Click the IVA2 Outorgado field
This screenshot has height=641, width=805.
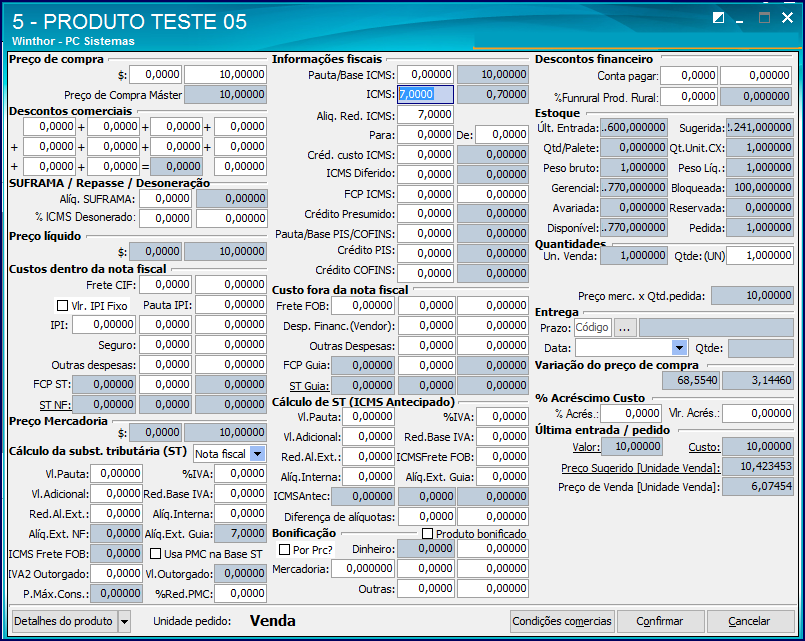(116, 574)
